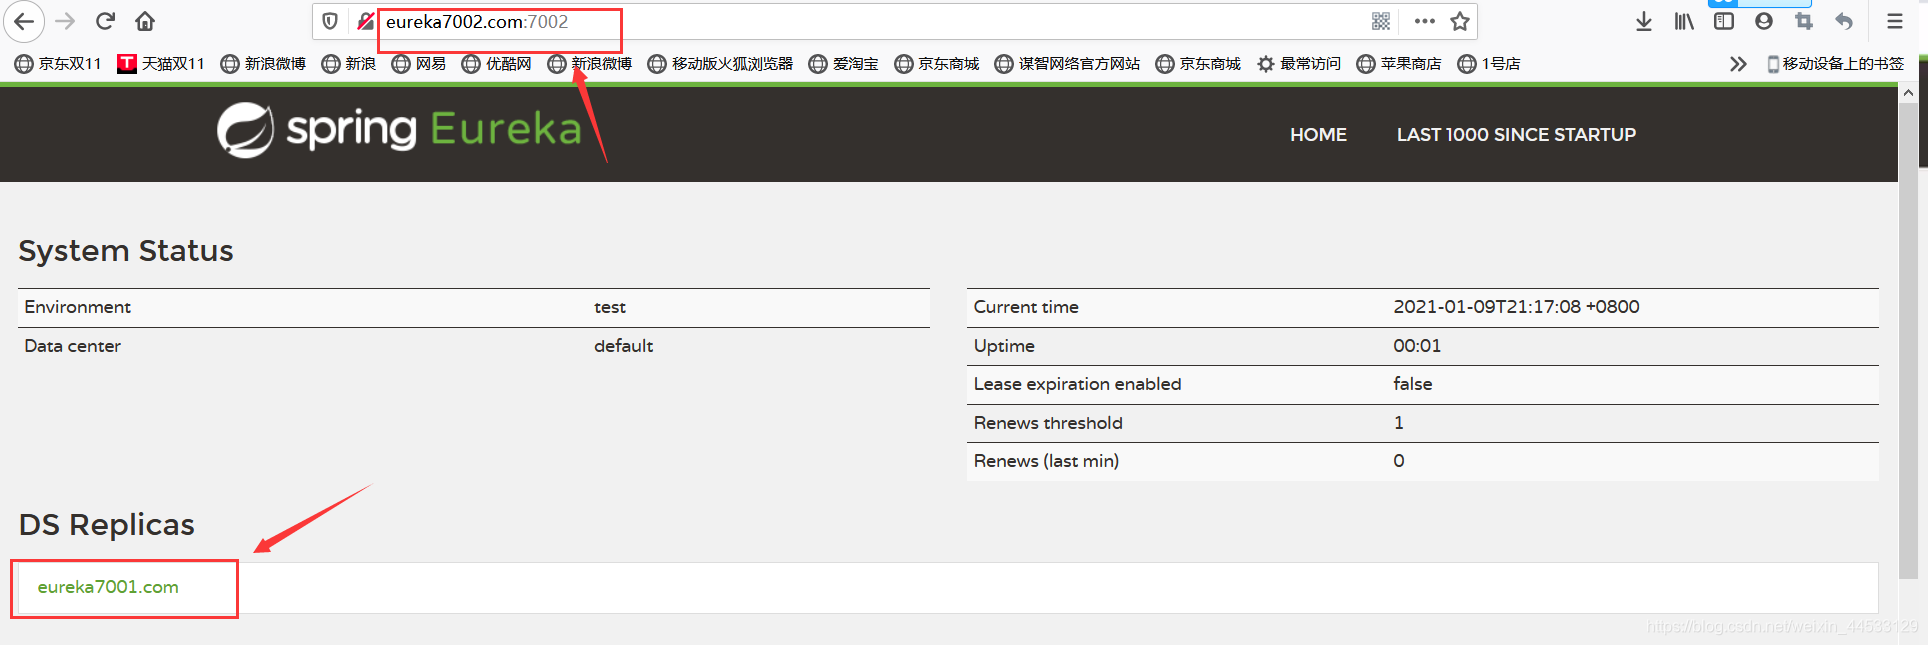Open the 京东双11 bookmark
Screen dimensions: 1928x645
pyautogui.click(x=58, y=64)
